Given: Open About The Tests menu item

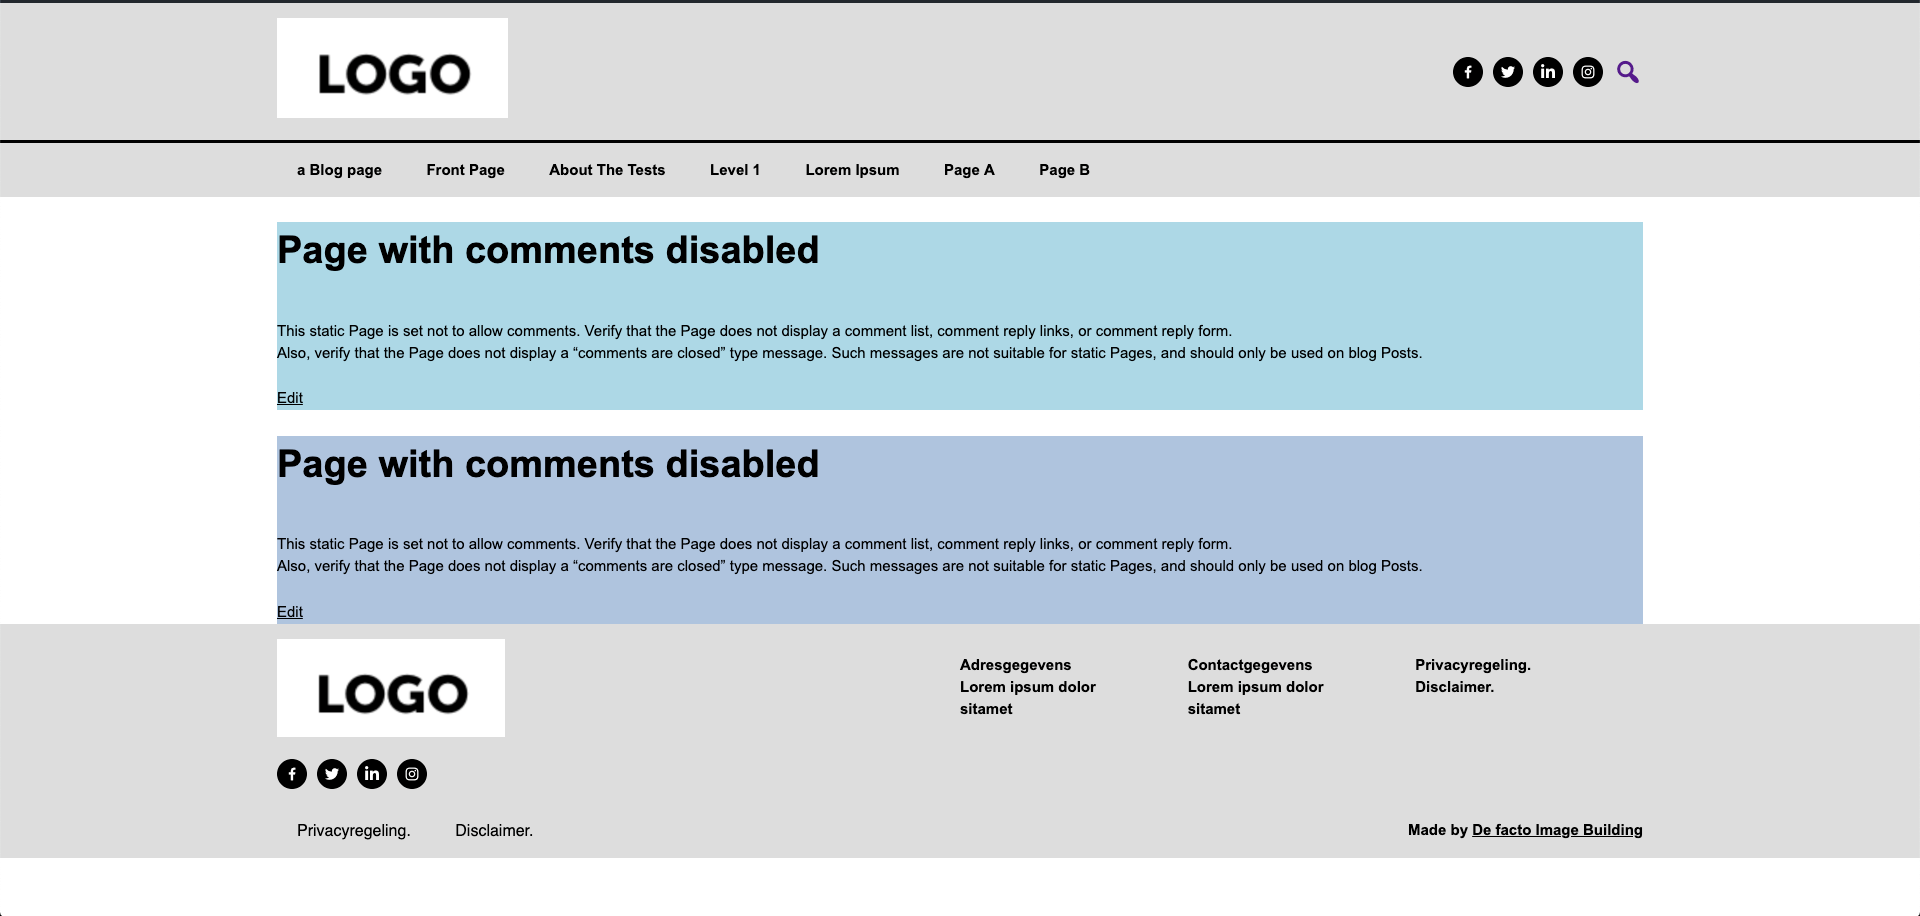Looking at the screenshot, I should (607, 170).
